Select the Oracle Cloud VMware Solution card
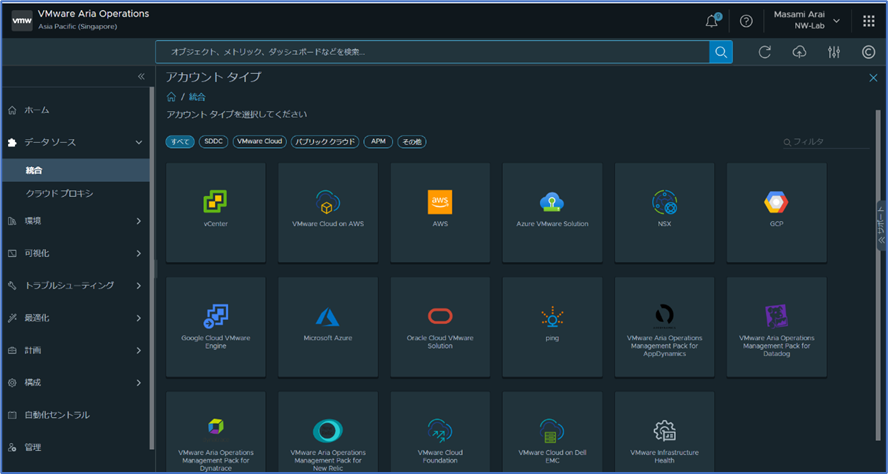 click(440, 327)
